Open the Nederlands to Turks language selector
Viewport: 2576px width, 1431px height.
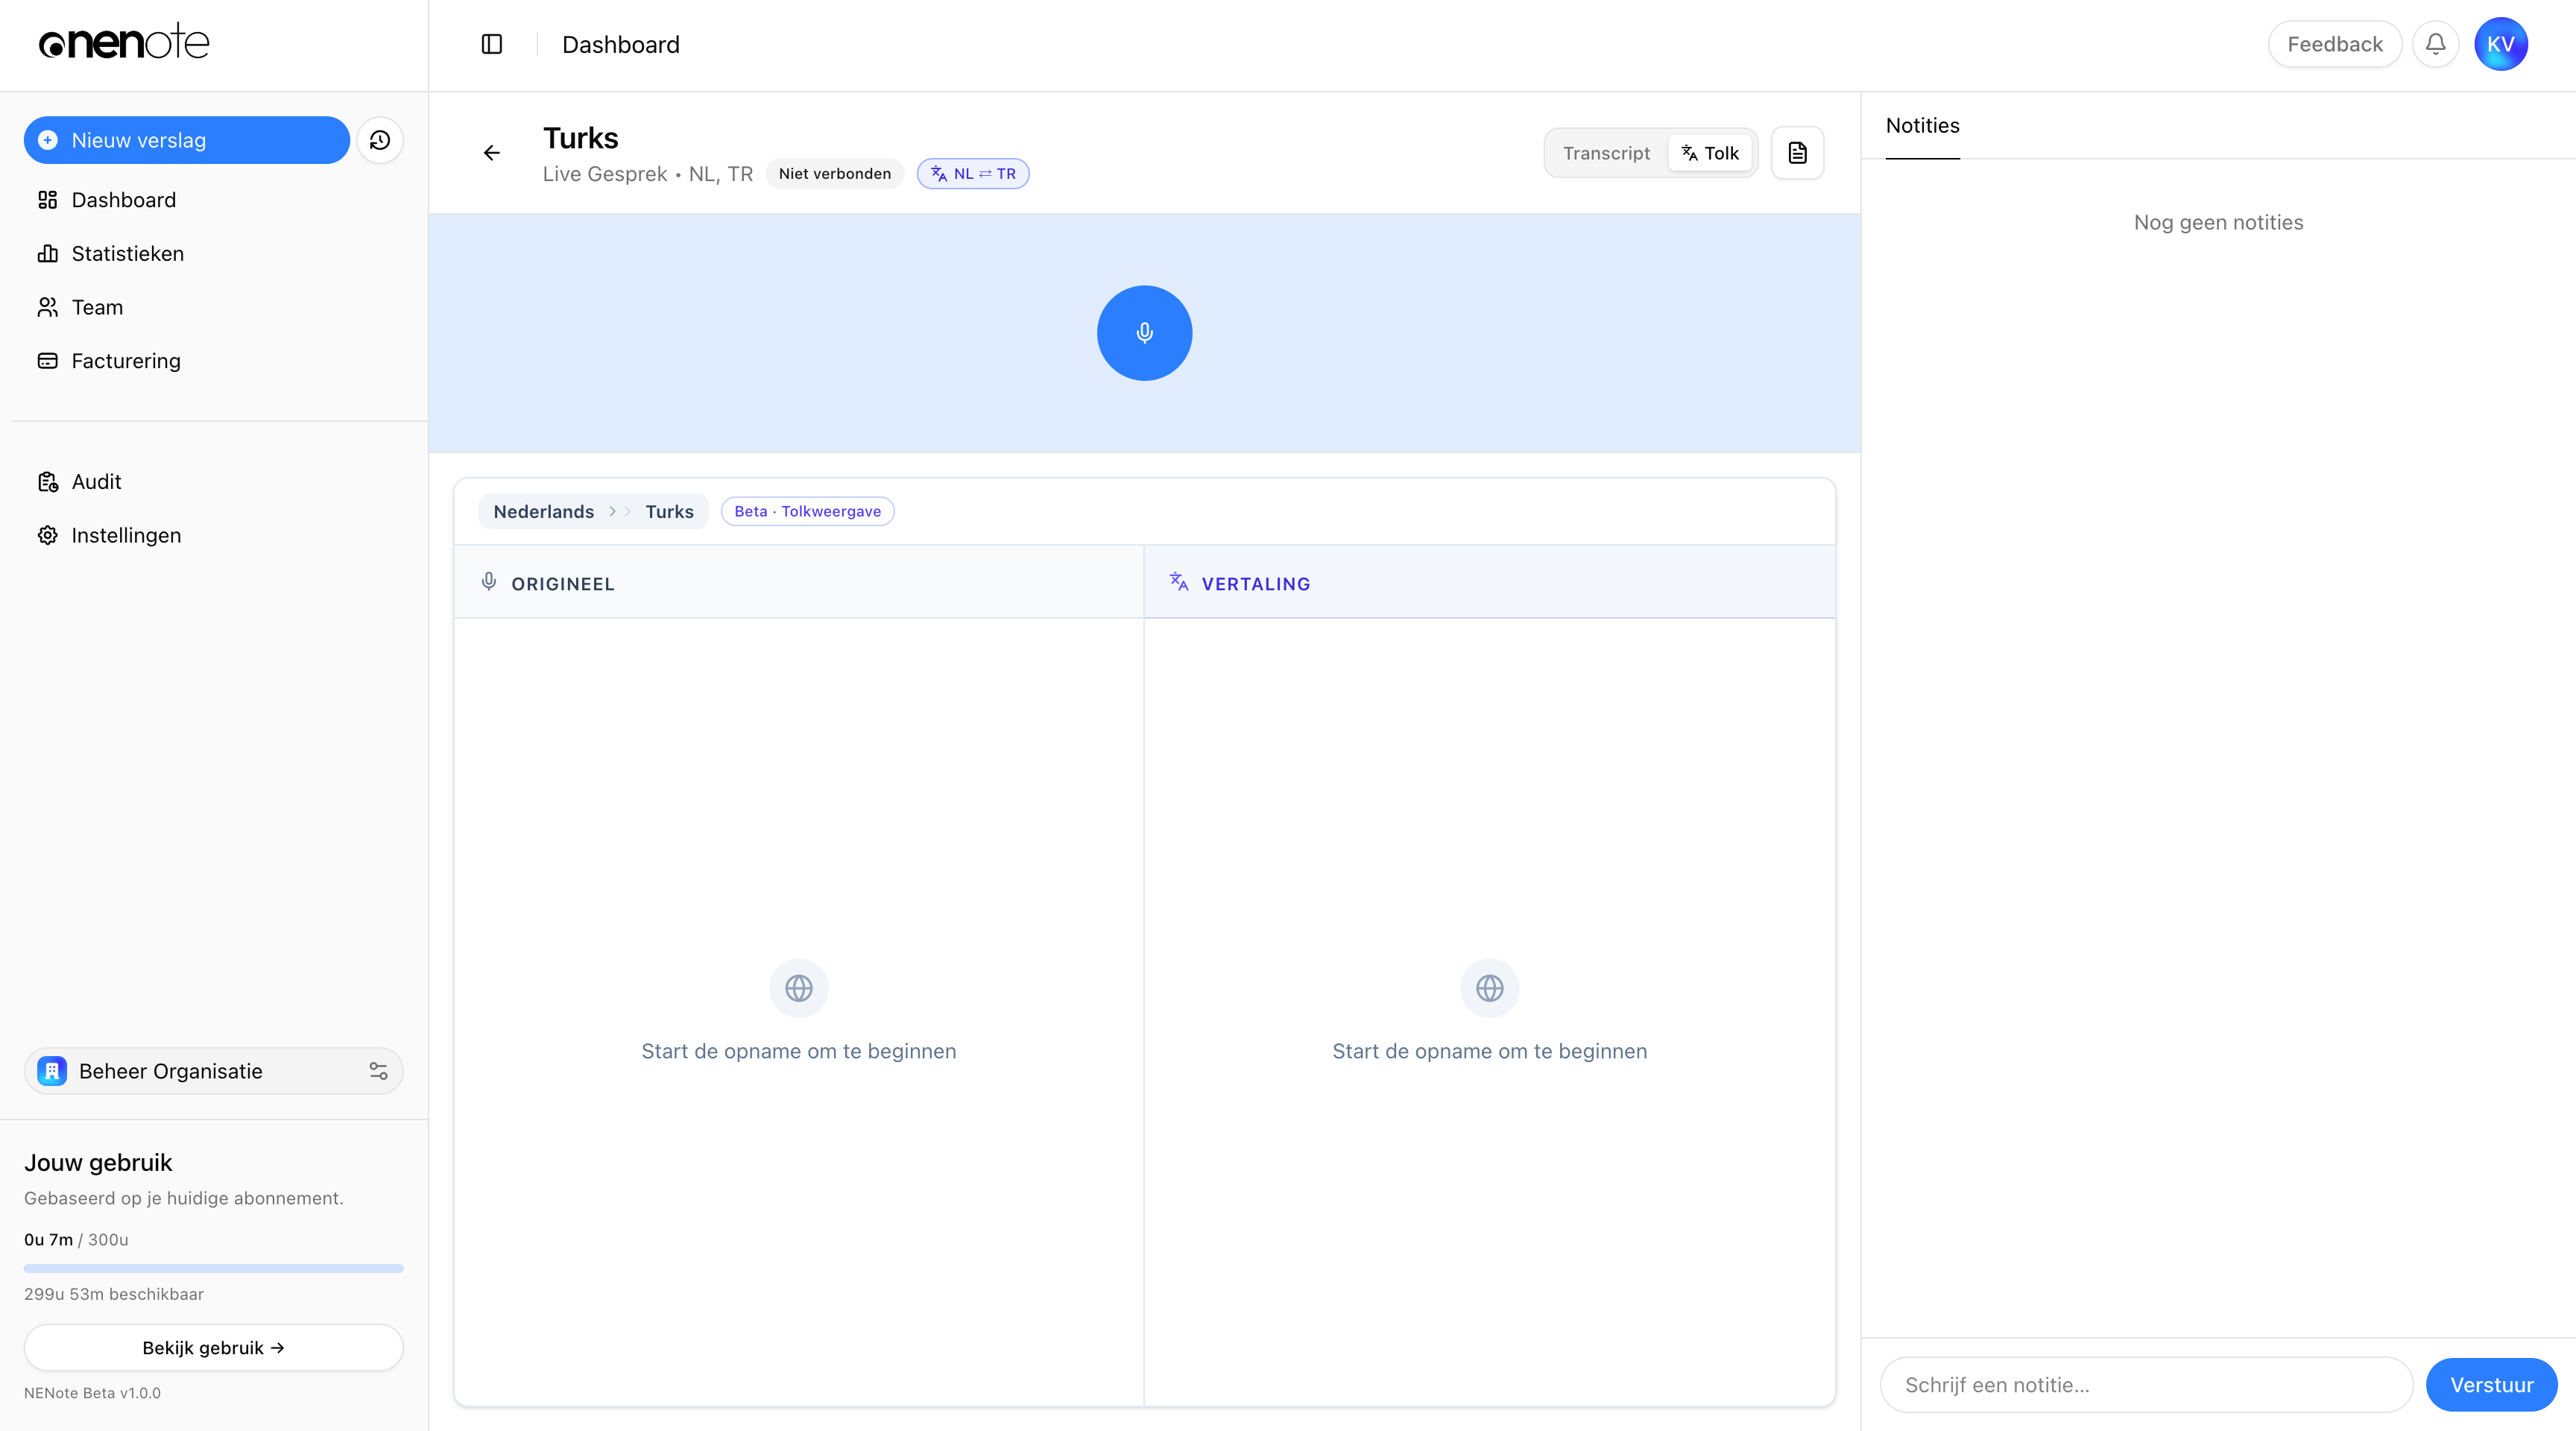(593, 511)
